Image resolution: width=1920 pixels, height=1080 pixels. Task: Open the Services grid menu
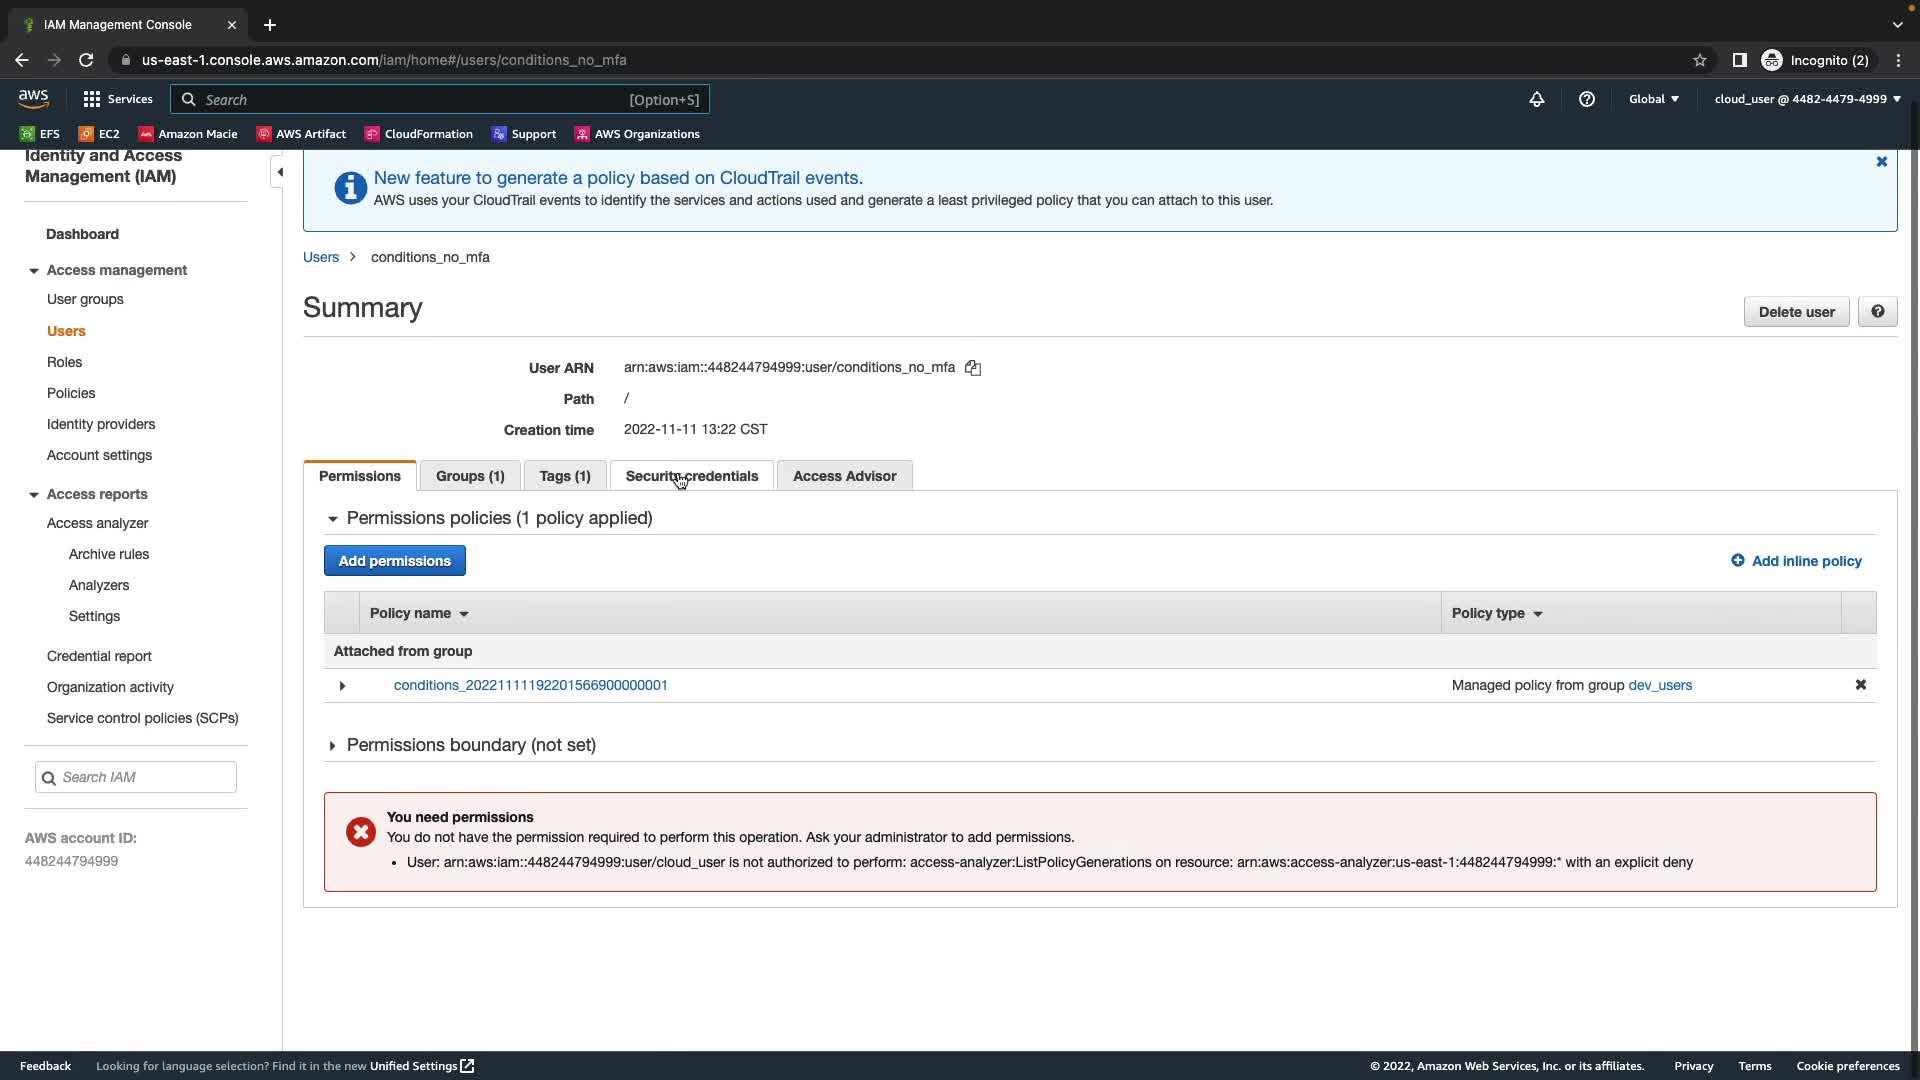point(118,99)
